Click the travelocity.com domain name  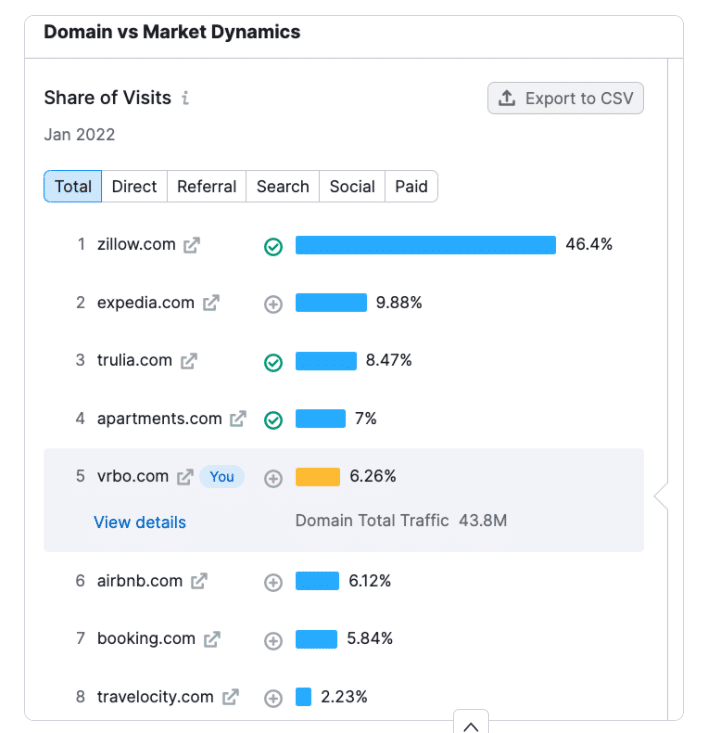tap(155, 697)
